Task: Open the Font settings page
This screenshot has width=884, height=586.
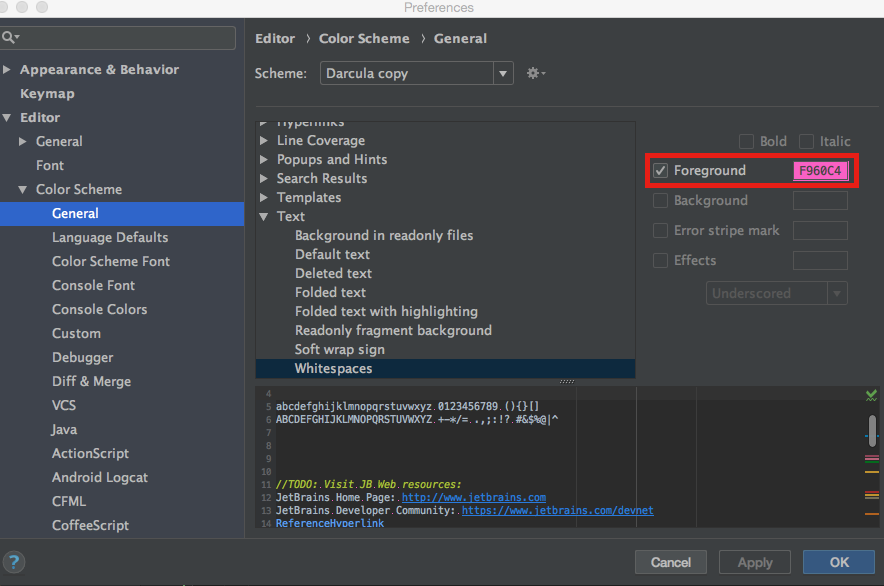Action: point(50,165)
